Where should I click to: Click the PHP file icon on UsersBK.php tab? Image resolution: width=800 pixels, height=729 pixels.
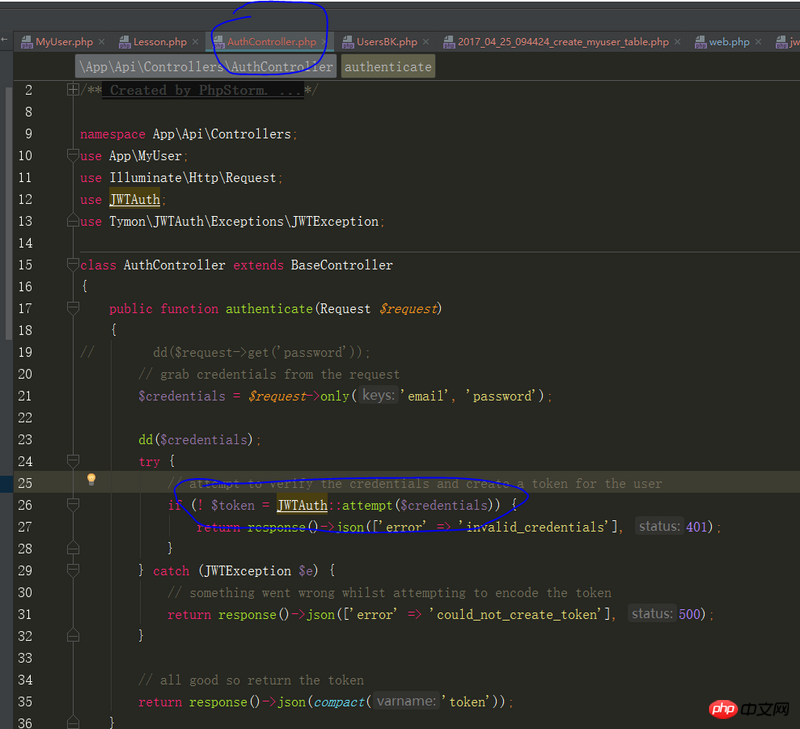tap(347, 42)
